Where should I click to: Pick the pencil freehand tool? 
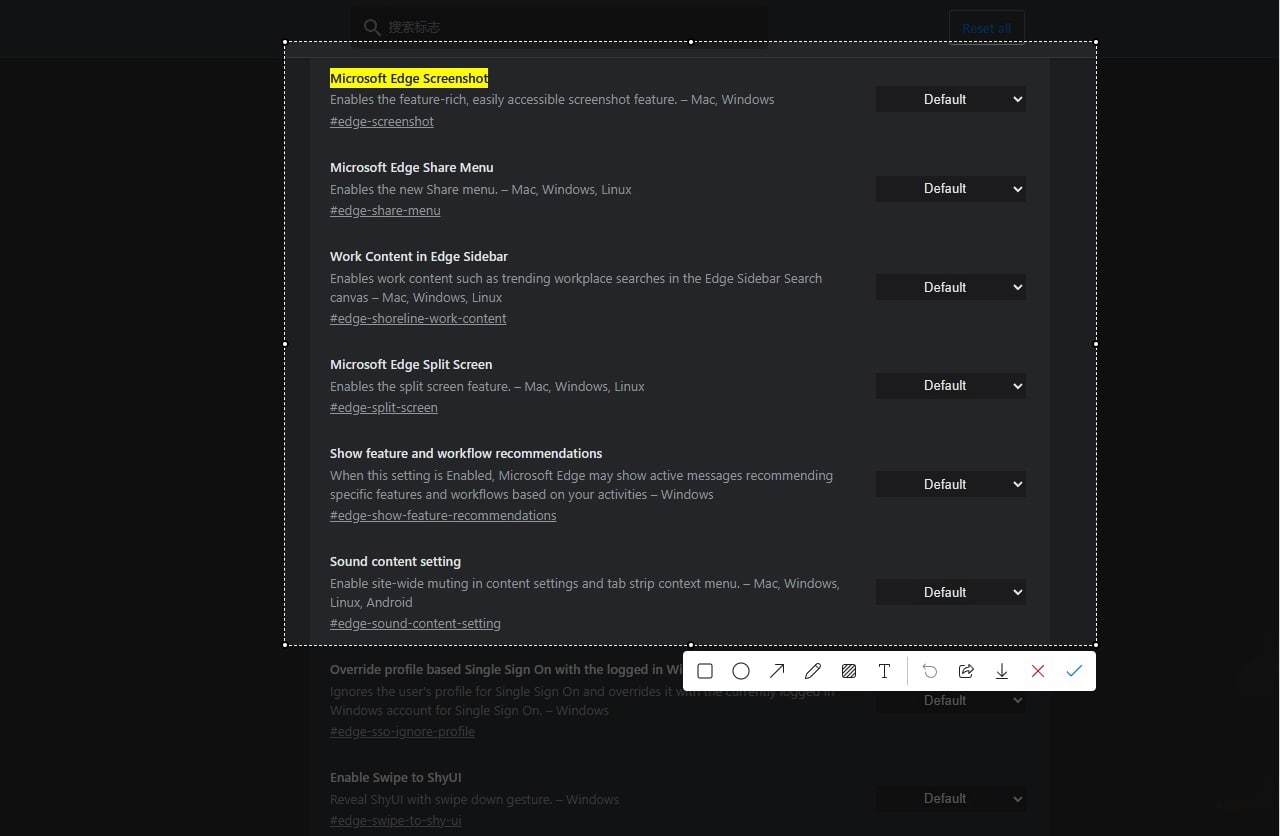click(813, 671)
